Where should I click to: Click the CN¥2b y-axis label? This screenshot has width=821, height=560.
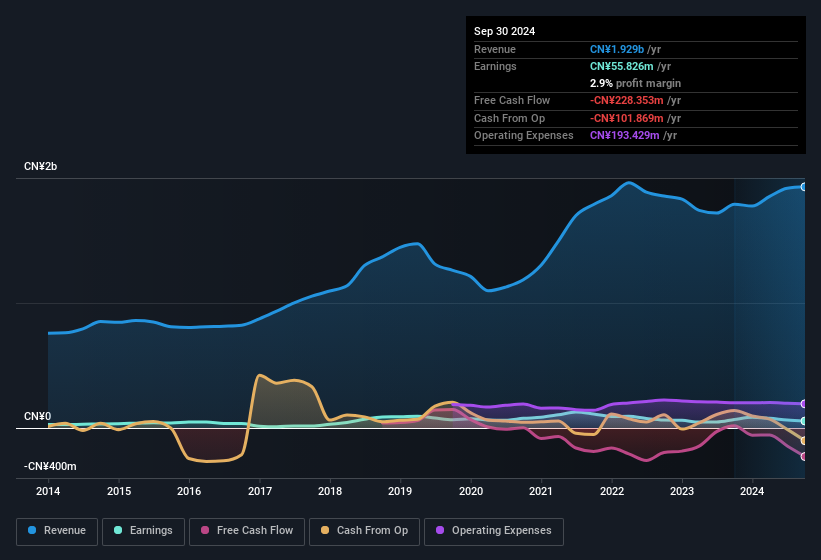tap(40, 166)
